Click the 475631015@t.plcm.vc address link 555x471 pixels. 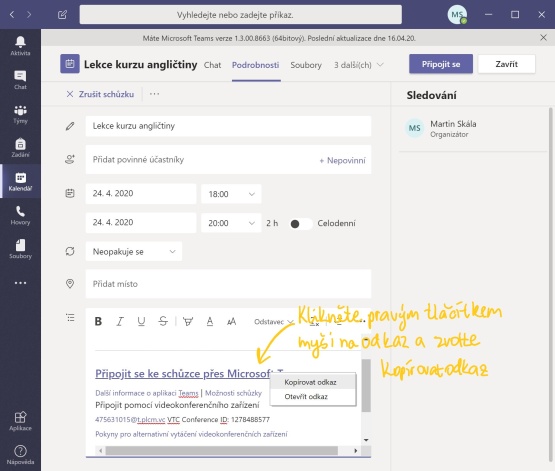pyautogui.click(x=130, y=420)
